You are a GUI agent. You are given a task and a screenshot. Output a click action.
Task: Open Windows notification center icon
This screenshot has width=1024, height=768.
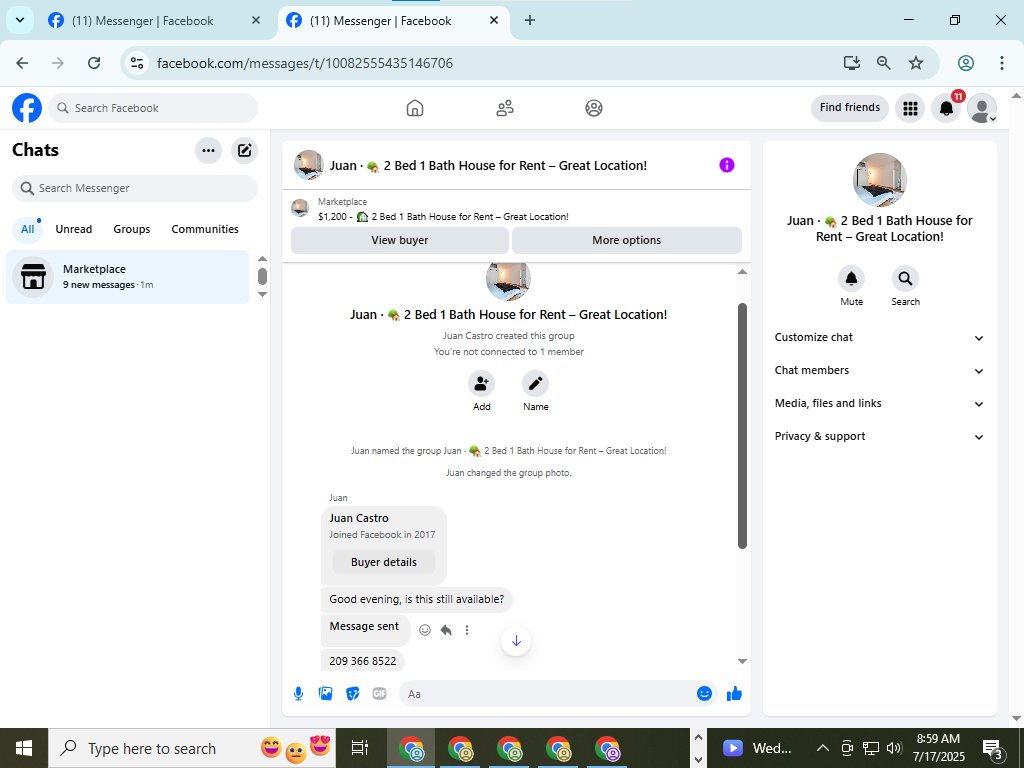click(993, 748)
